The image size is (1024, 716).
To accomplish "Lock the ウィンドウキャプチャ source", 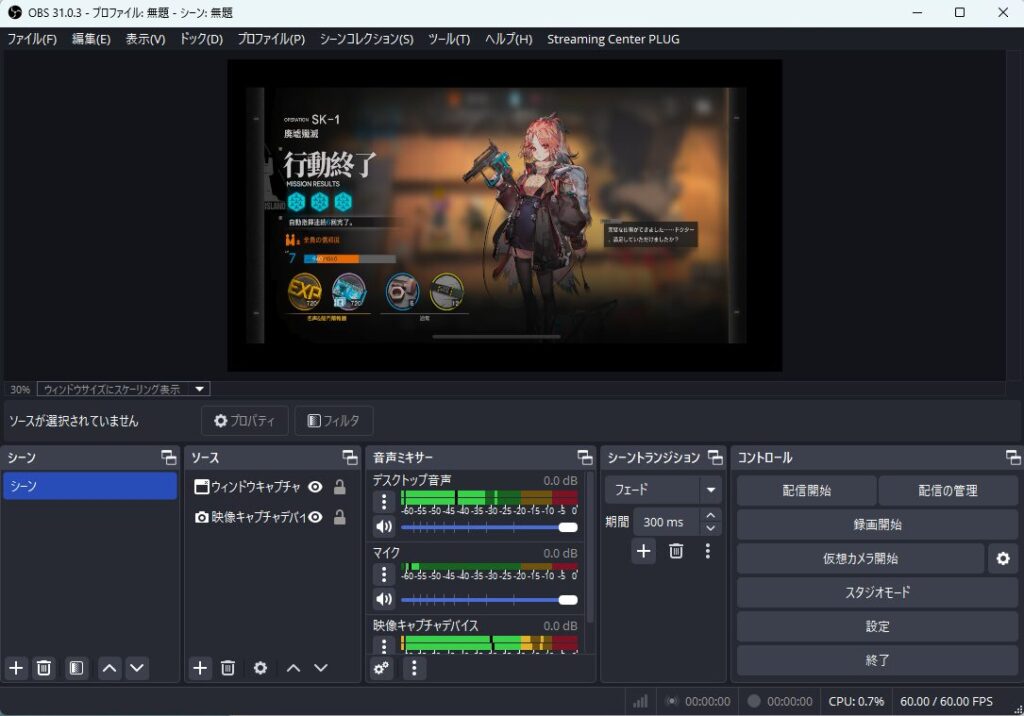I will 340,487.
